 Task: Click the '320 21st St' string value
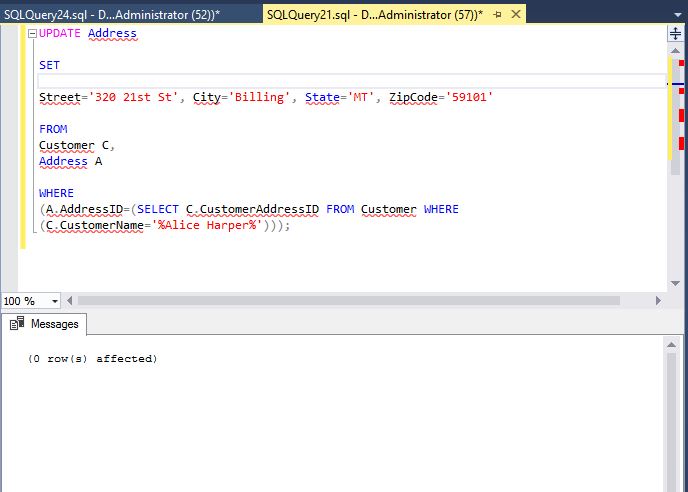click(136, 97)
